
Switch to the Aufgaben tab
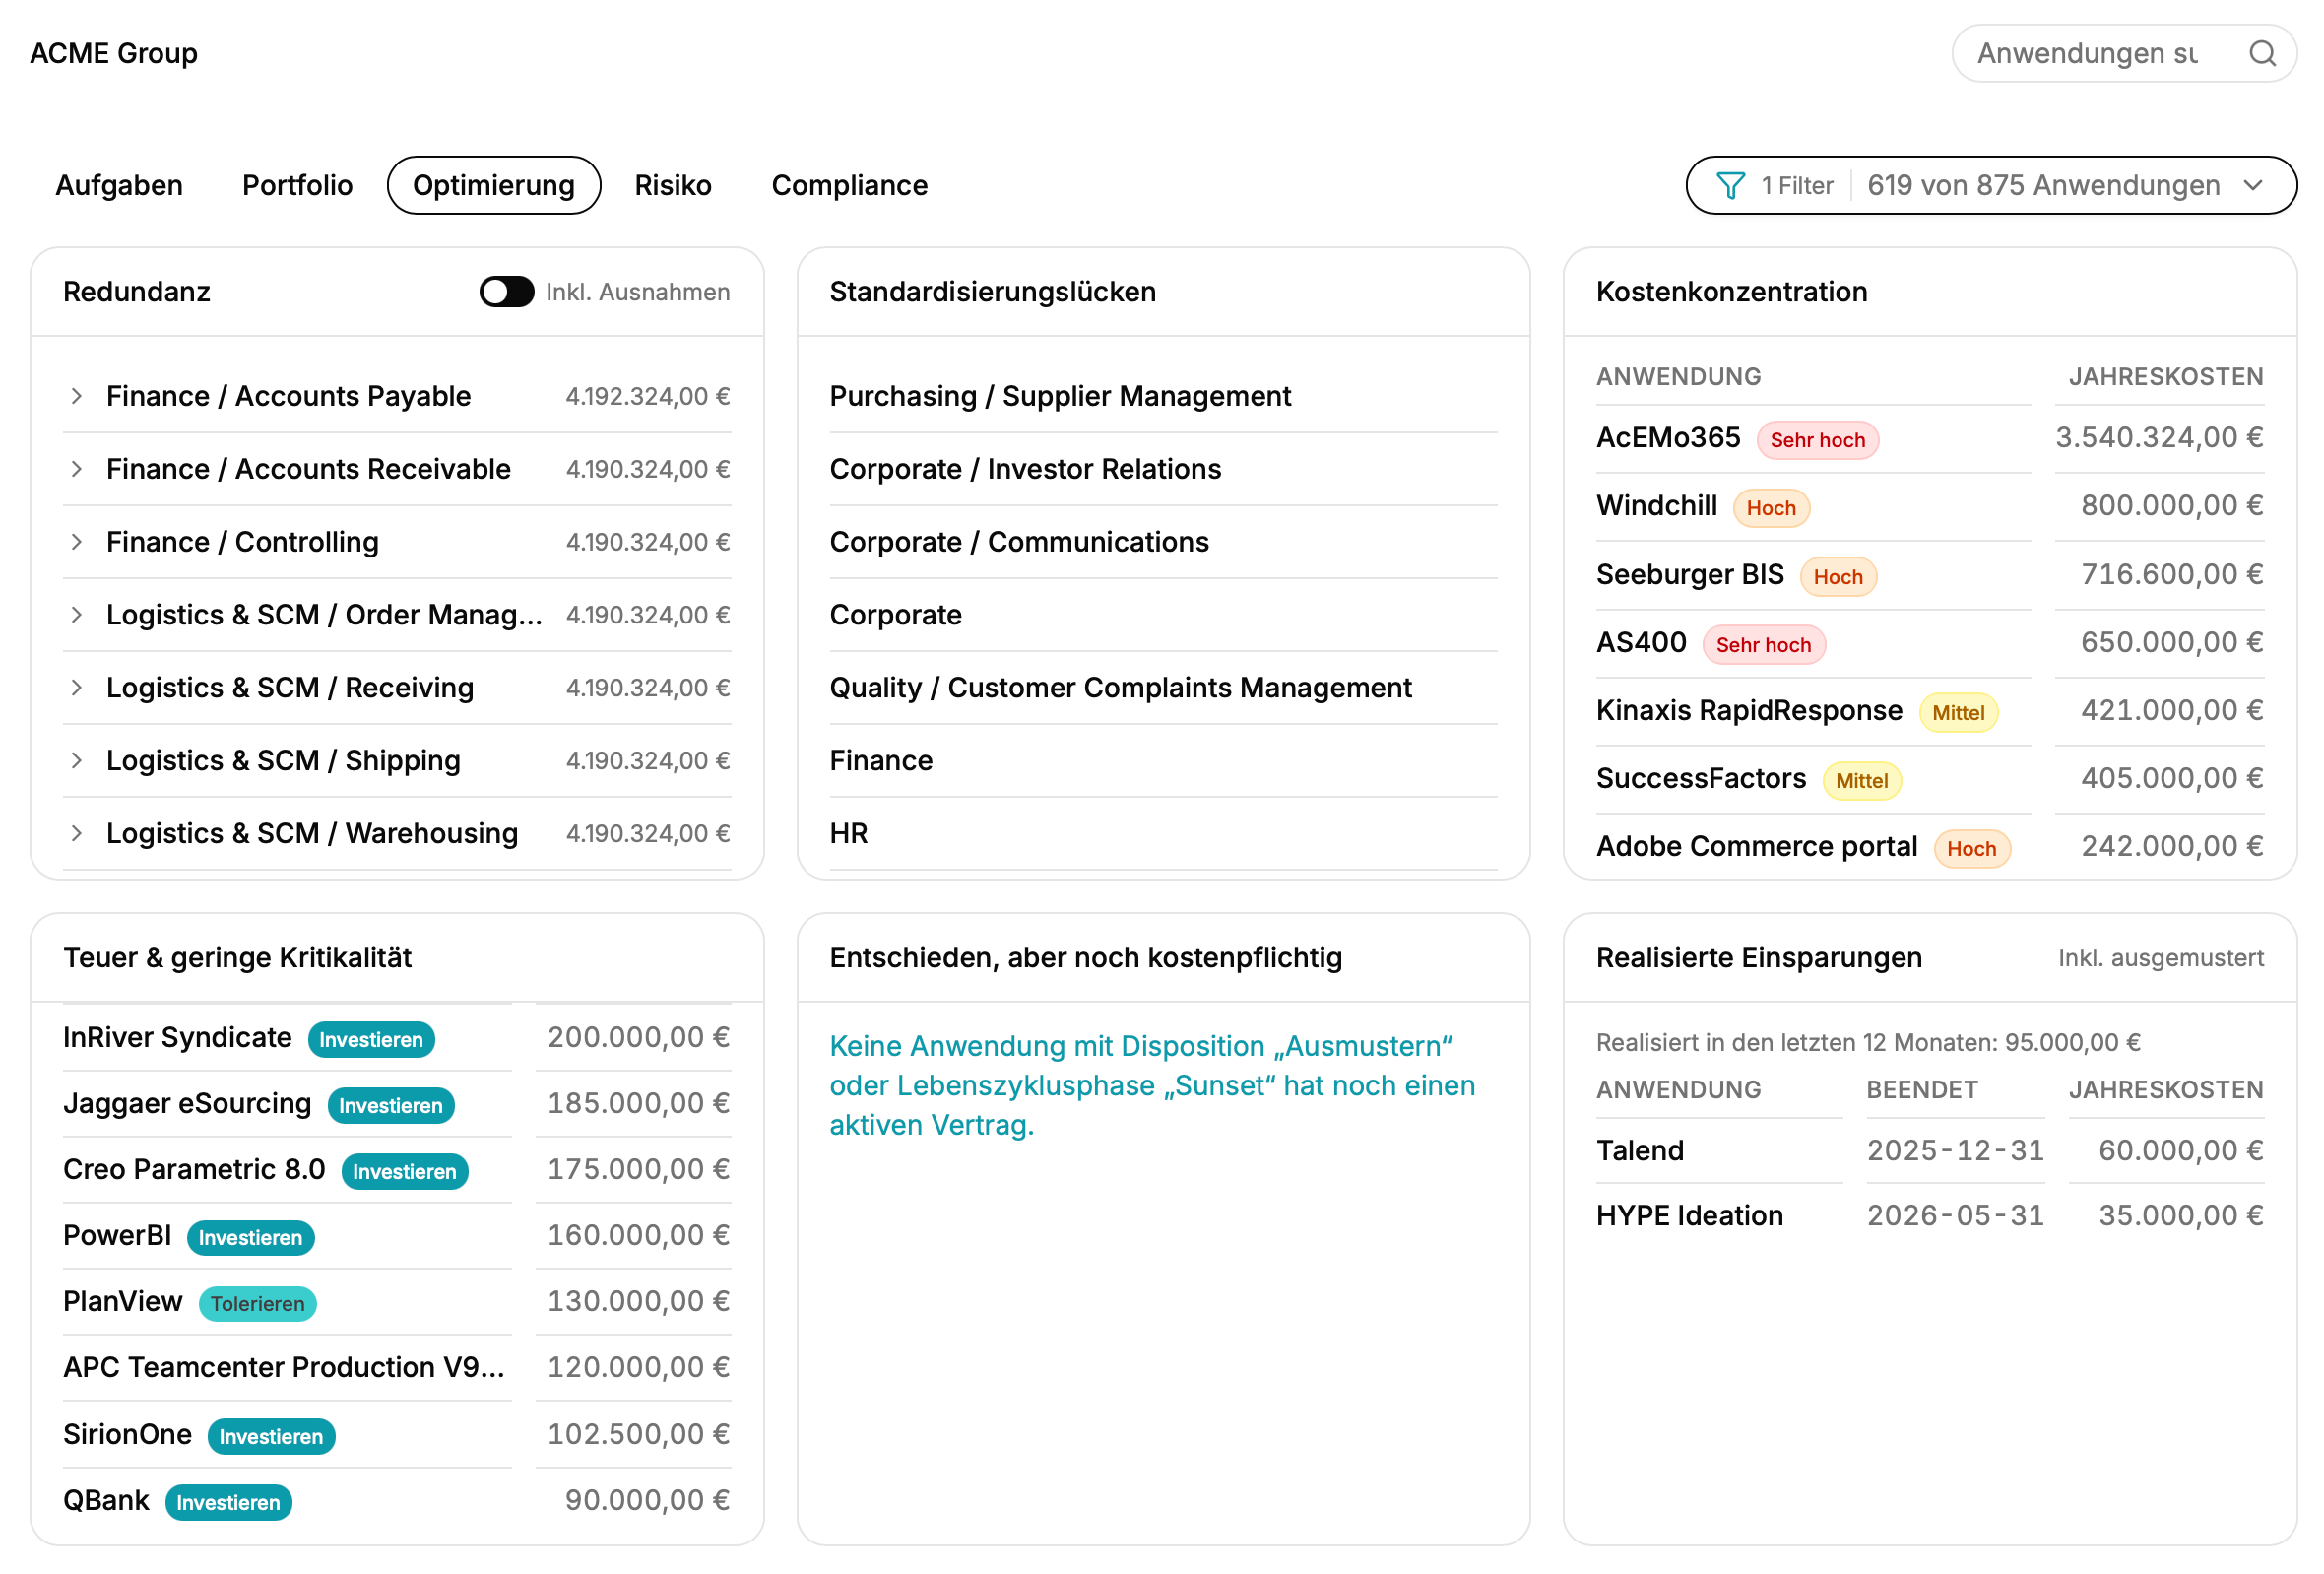pos(119,185)
